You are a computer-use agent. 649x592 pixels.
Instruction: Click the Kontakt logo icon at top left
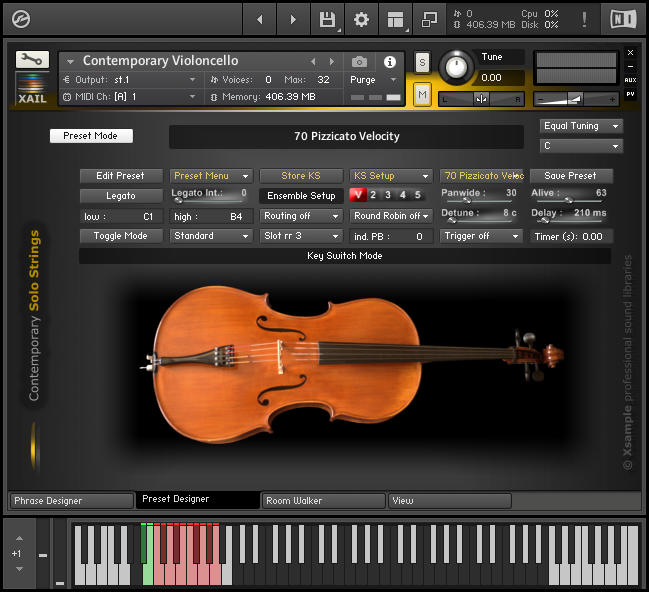tap(21, 19)
